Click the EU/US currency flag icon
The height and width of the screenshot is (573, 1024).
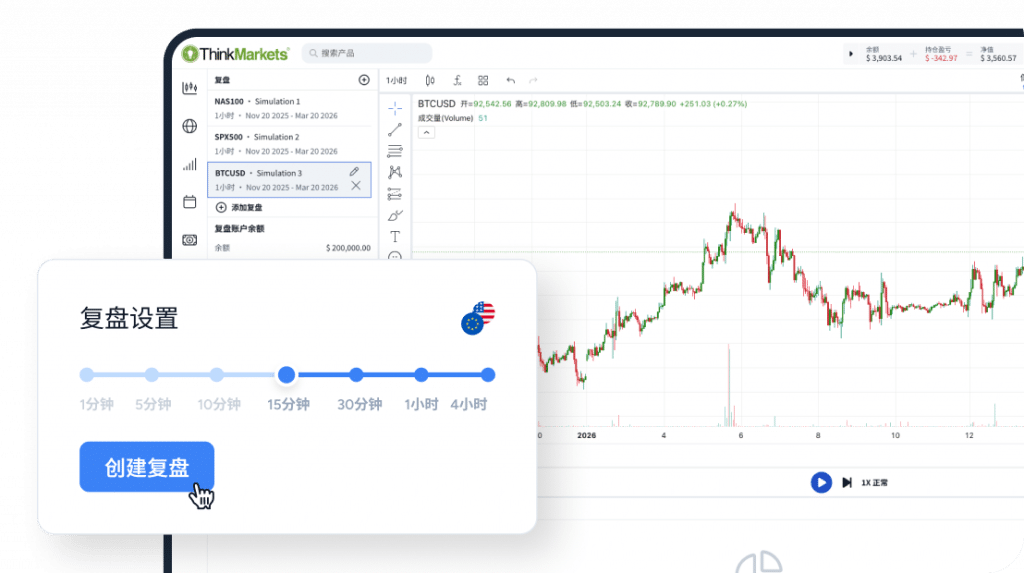(478, 318)
